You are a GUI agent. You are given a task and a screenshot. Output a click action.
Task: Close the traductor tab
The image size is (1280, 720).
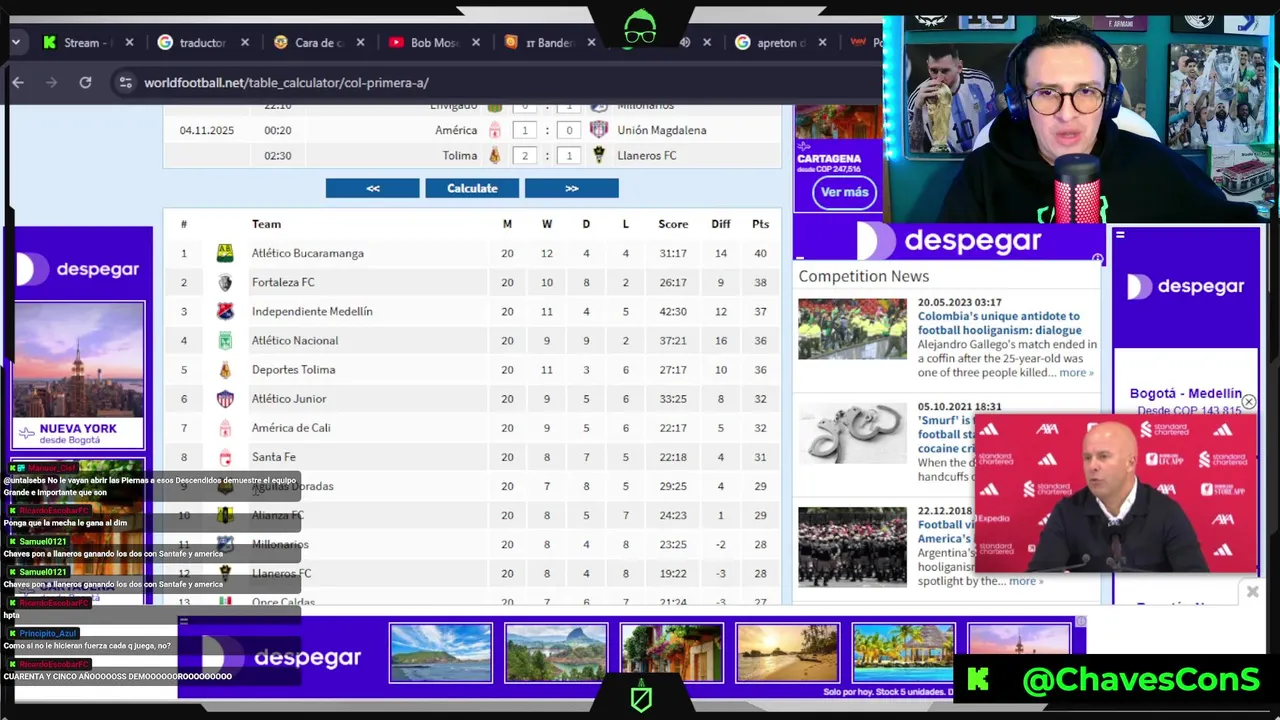click(x=246, y=43)
